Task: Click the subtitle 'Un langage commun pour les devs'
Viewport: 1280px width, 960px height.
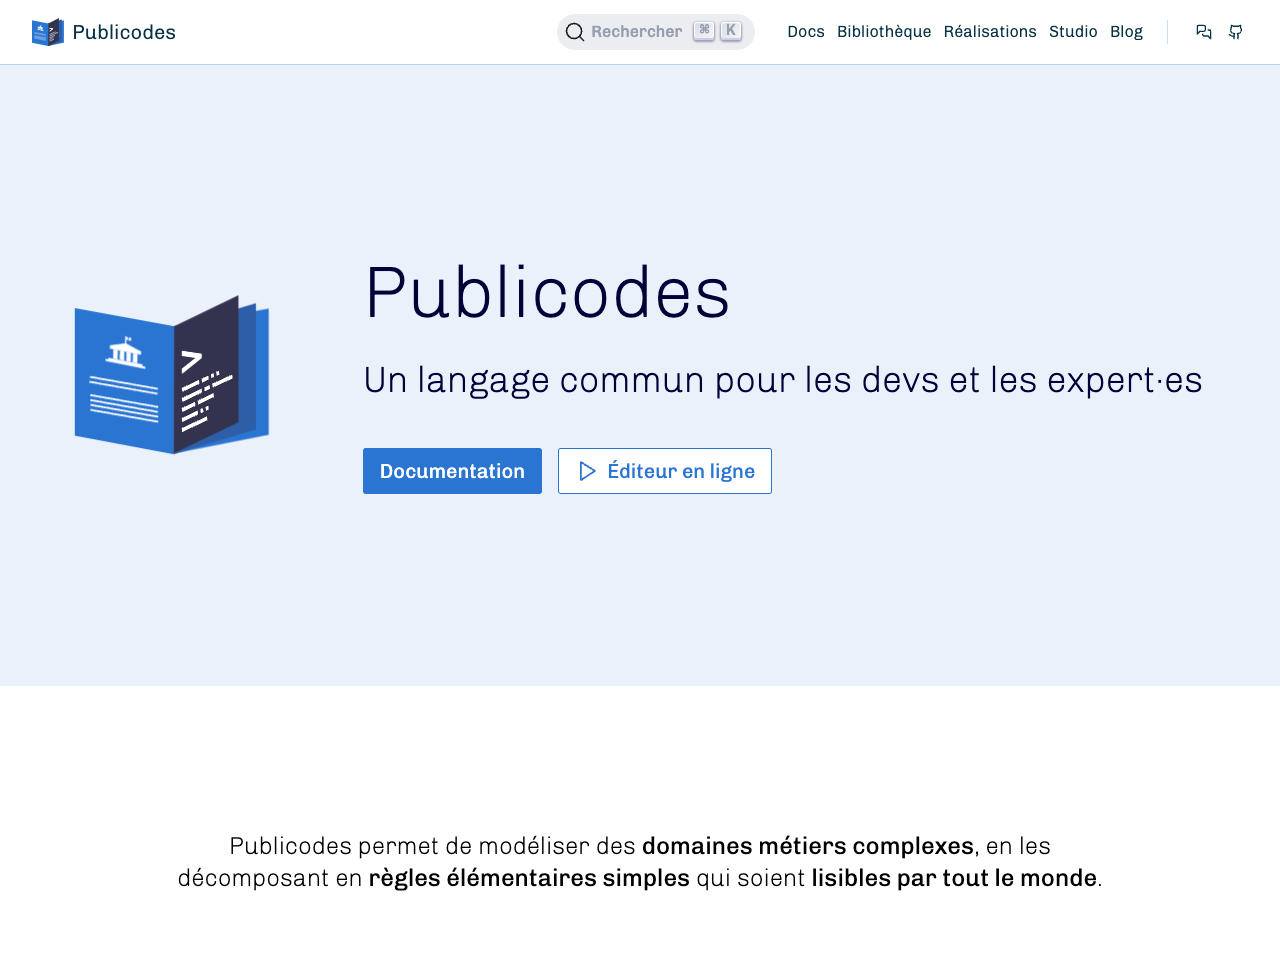Action: pyautogui.click(x=783, y=380)
